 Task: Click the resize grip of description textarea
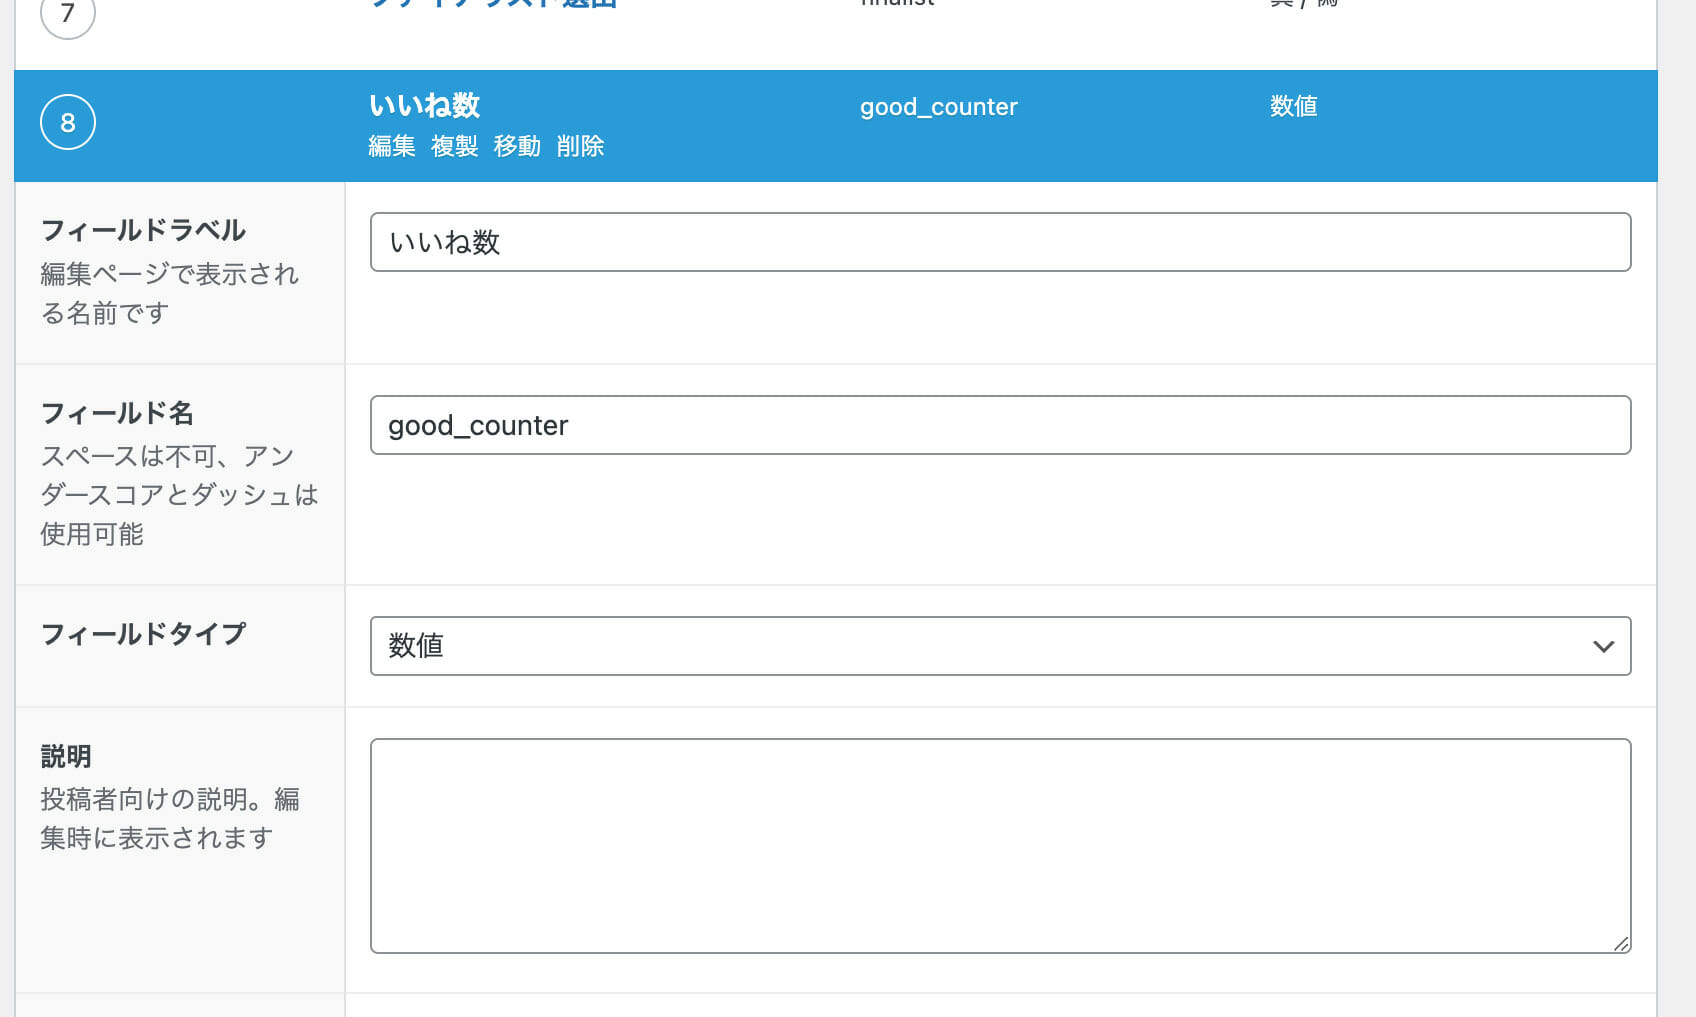coord(1621,943)
